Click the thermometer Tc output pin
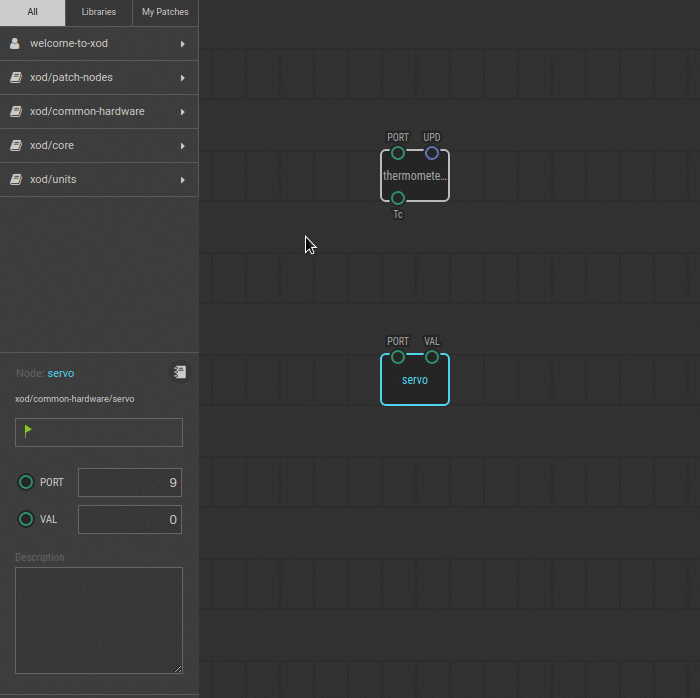This screenshot has height=698, width=700. (x=398, y=198)
